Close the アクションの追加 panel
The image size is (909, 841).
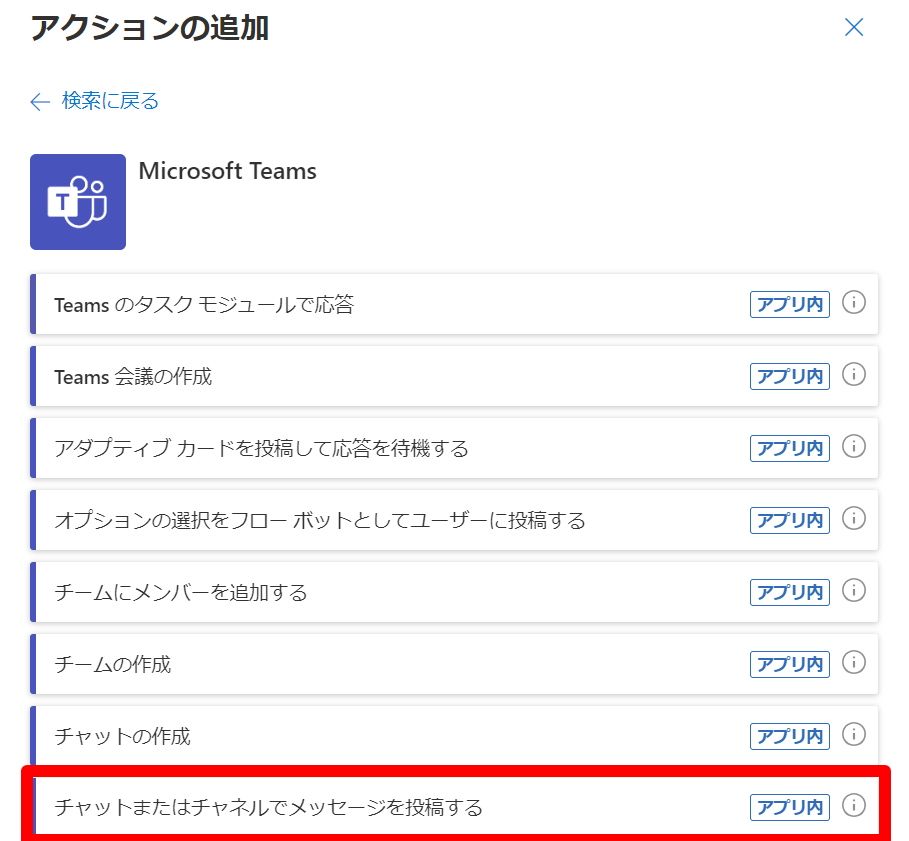pos(853,28)
